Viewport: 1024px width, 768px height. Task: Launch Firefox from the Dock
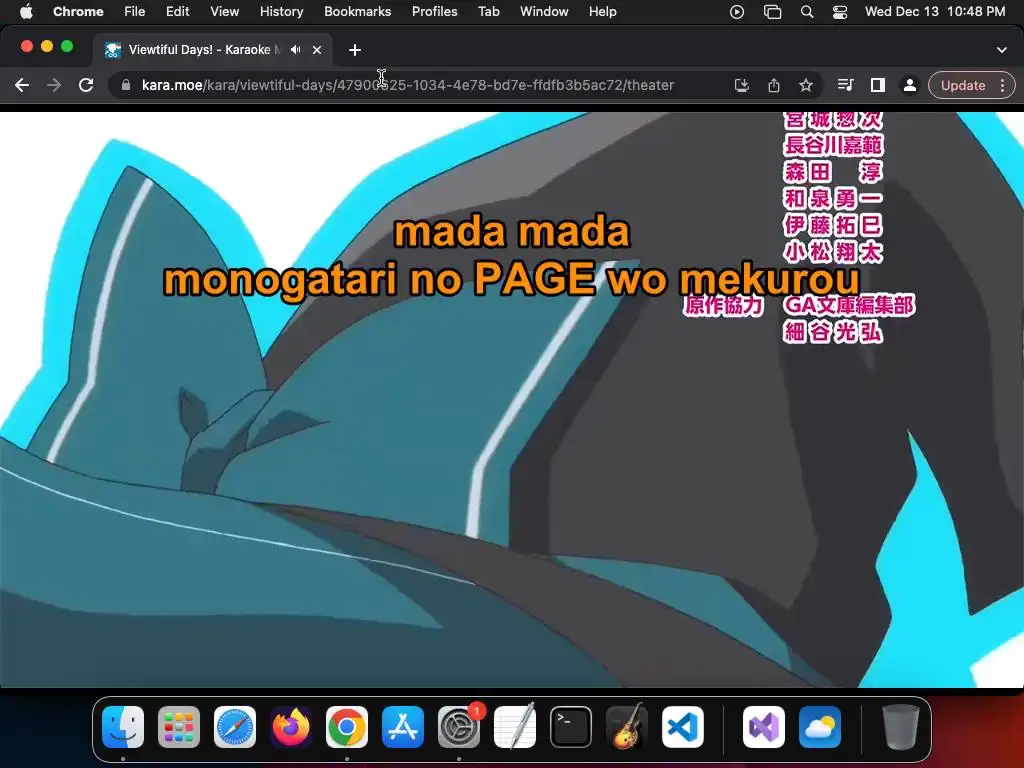click(291, 727)
